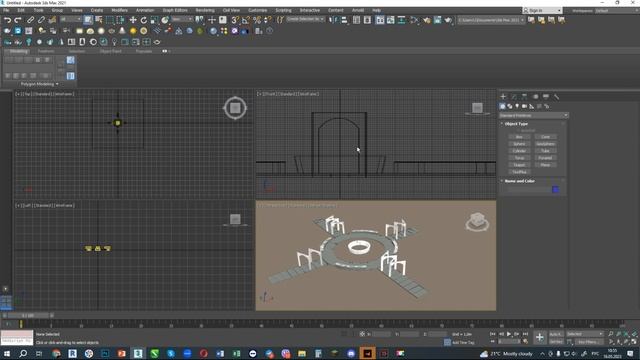Screen dimensions: 640x360
Task: Toggle the Spinner Snap button
Action: coord(268,20)
